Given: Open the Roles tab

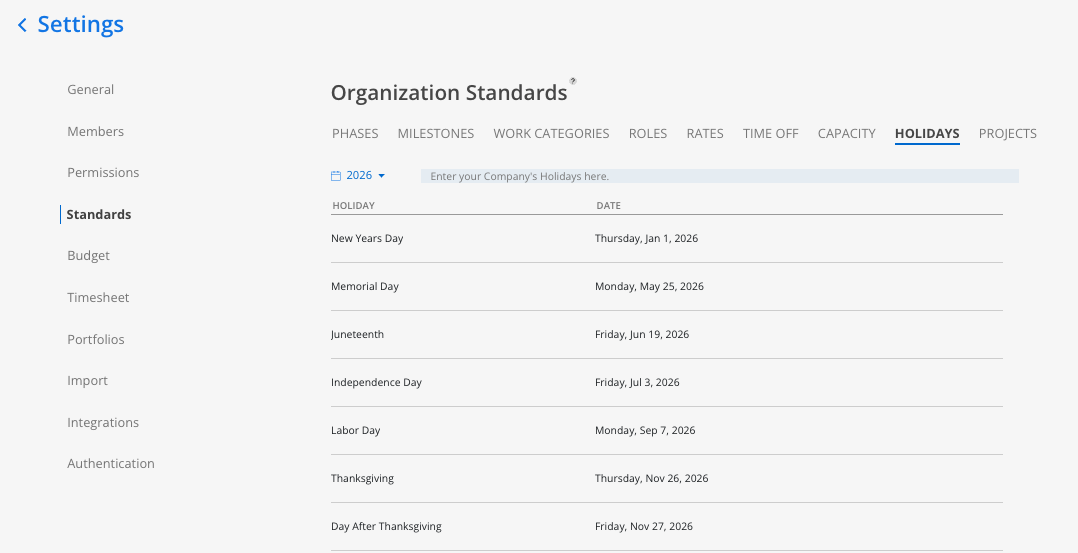Looking at the screenshot, I should coord(648,133).
